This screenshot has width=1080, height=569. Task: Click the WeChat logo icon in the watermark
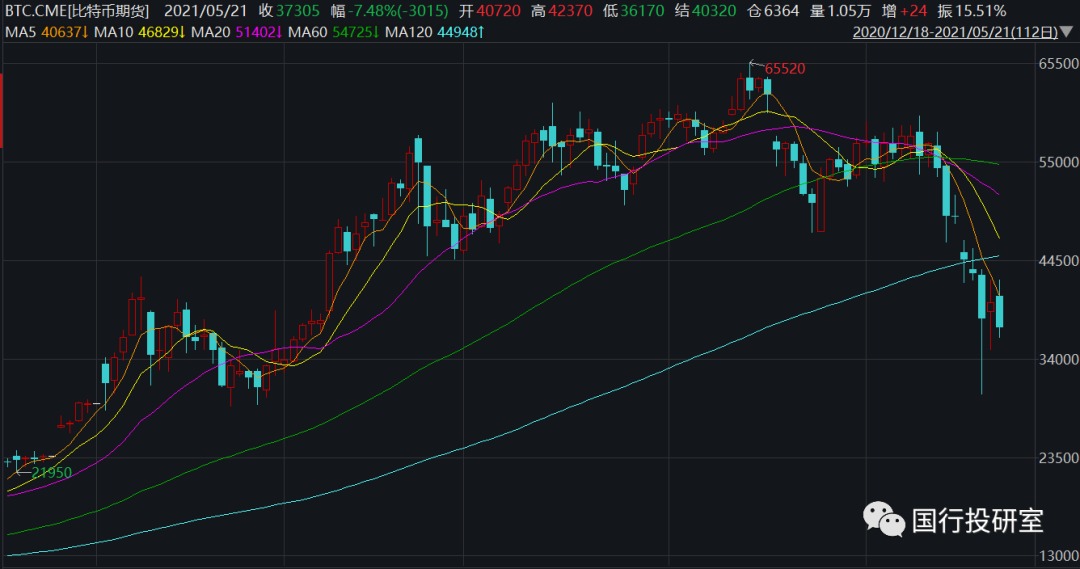tap(885, 519)
